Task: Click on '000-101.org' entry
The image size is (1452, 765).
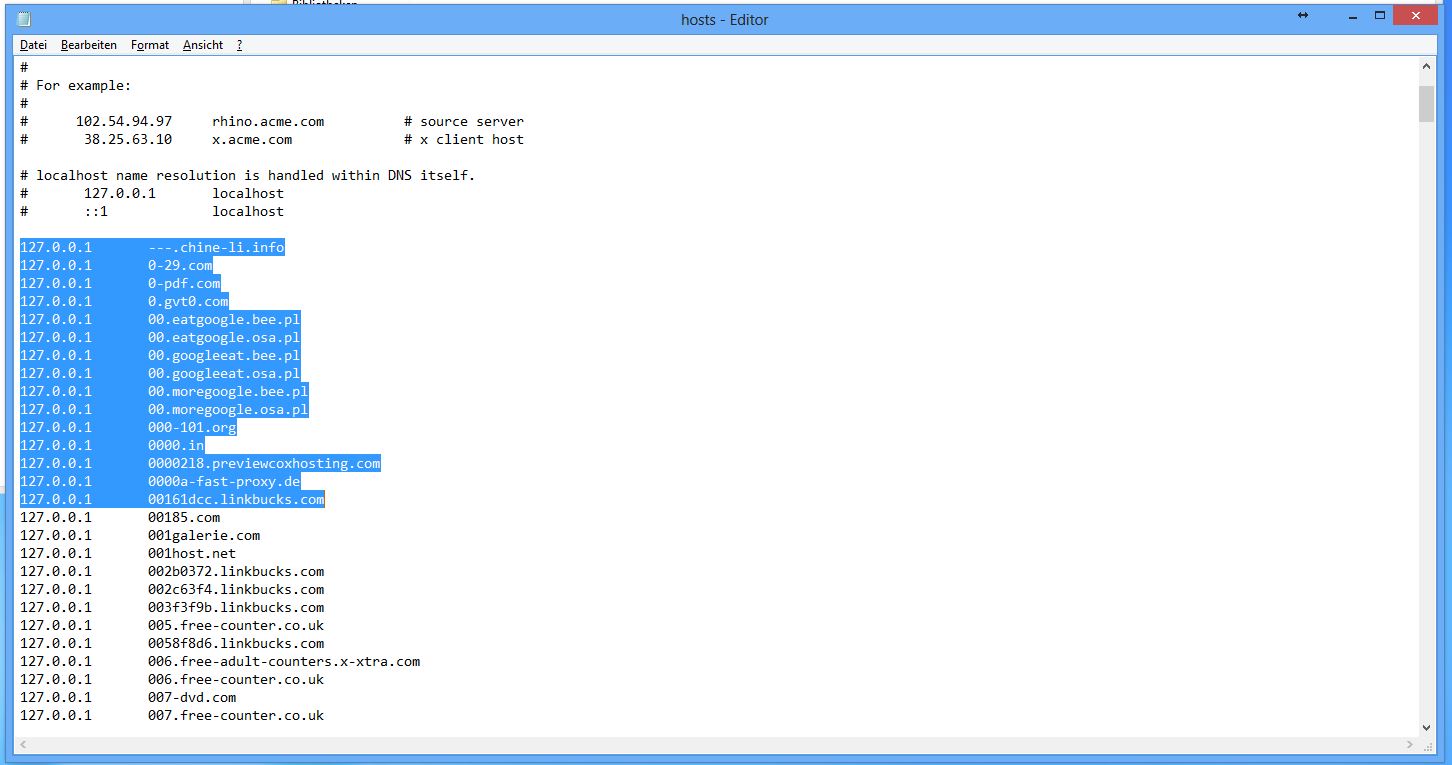Action: click(x=192, y=427)
